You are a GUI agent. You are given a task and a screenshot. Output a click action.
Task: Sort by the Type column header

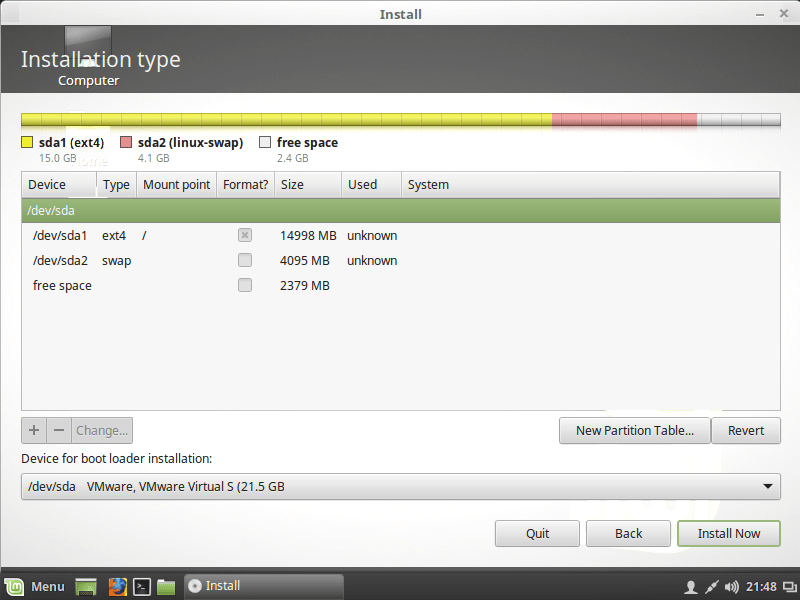[116, 185]
